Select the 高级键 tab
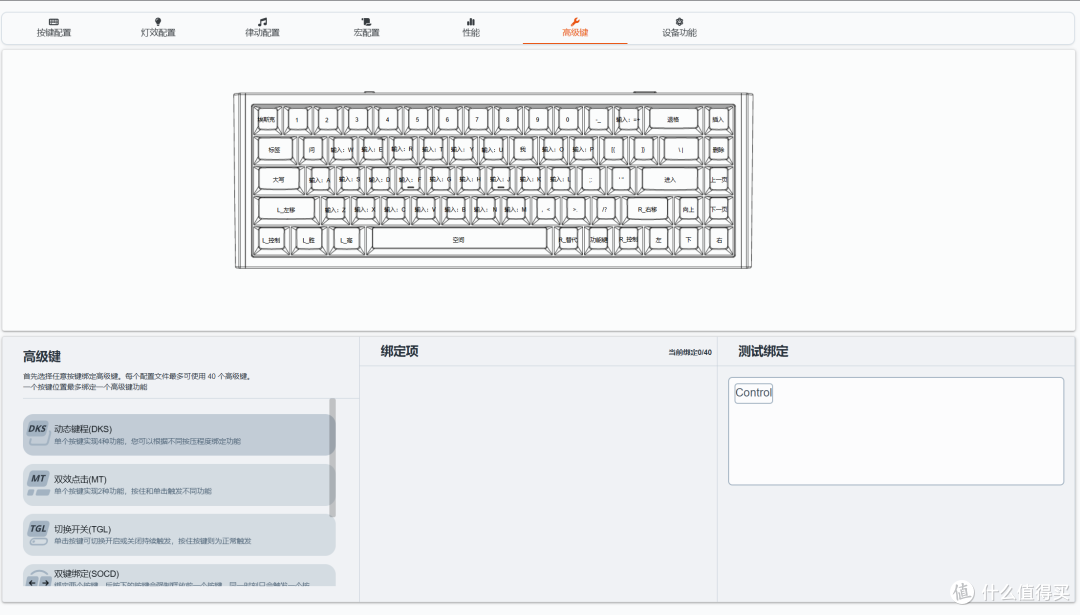The width and height of the screenshot is (1080, 615). (575, 28)
